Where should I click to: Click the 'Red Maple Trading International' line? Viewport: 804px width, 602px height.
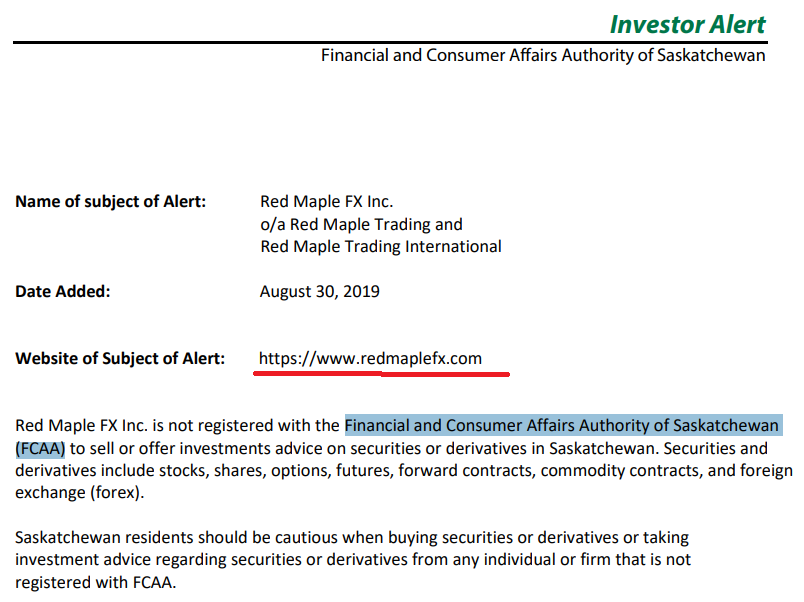point(380,246)
